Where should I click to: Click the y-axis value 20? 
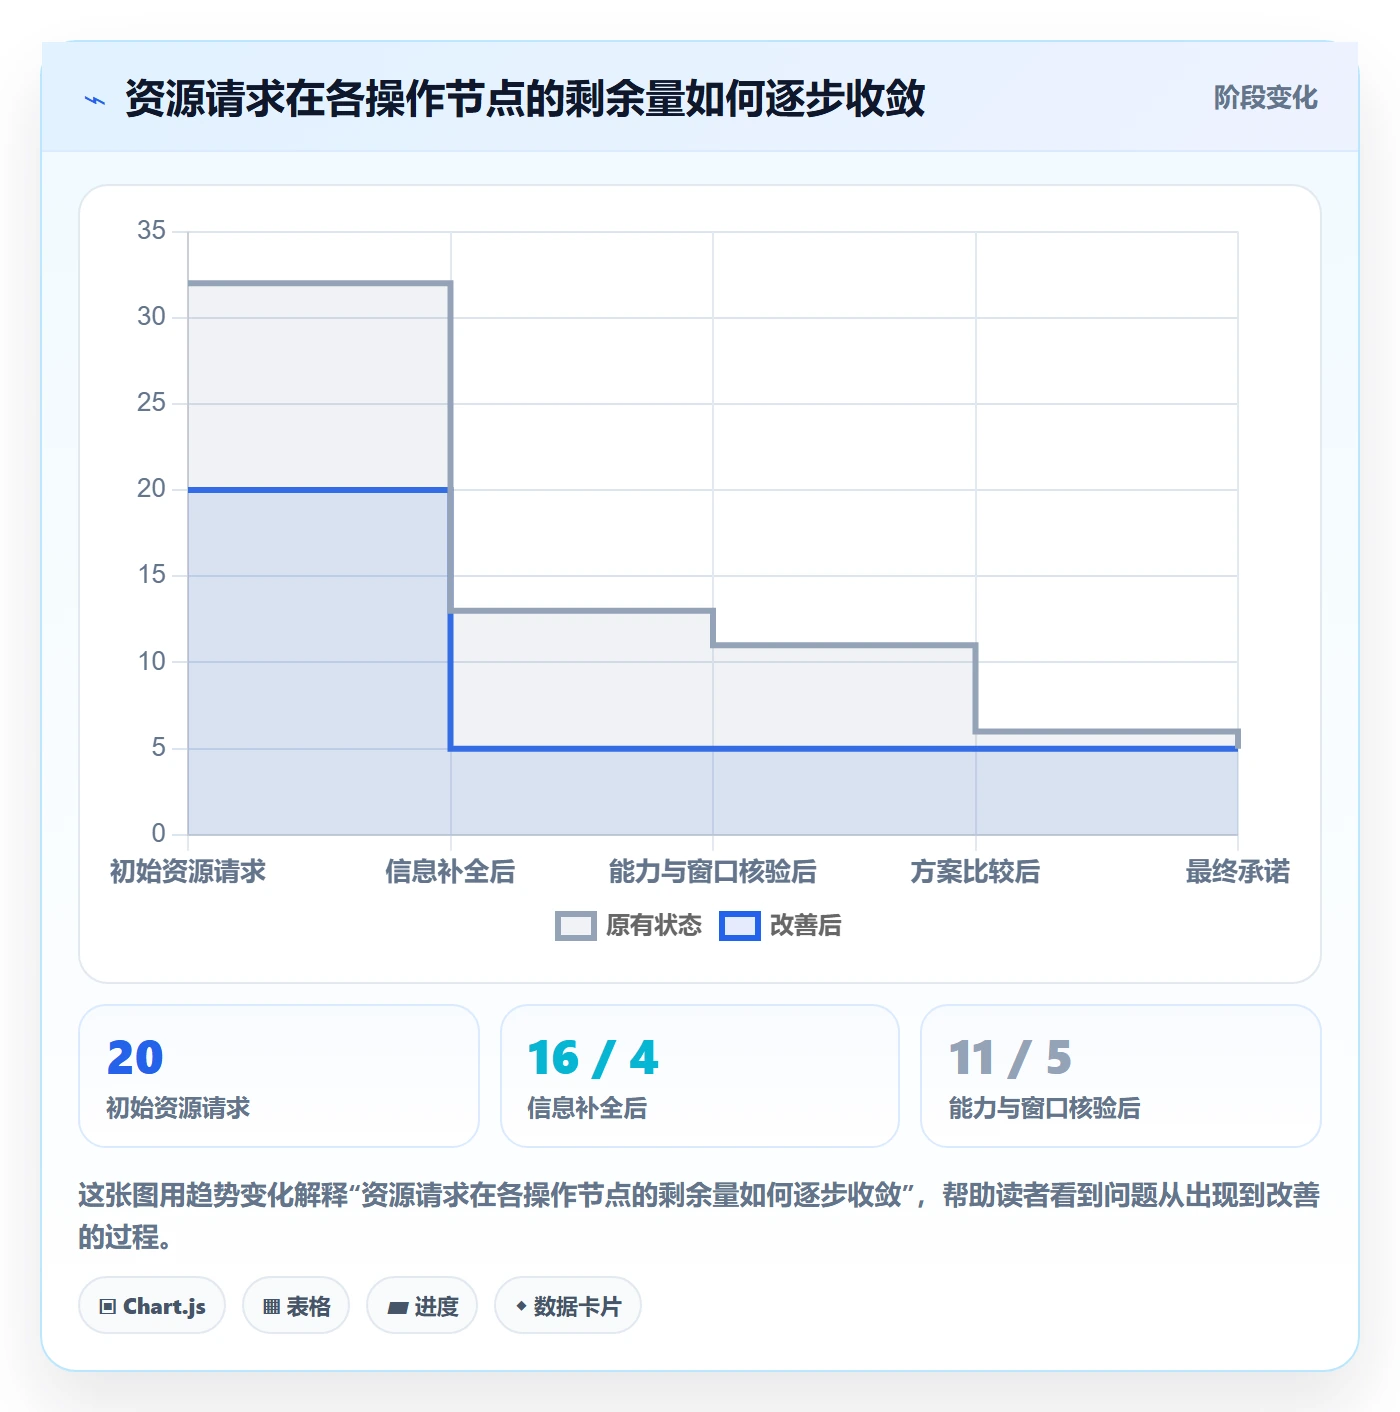click(151, 489)
